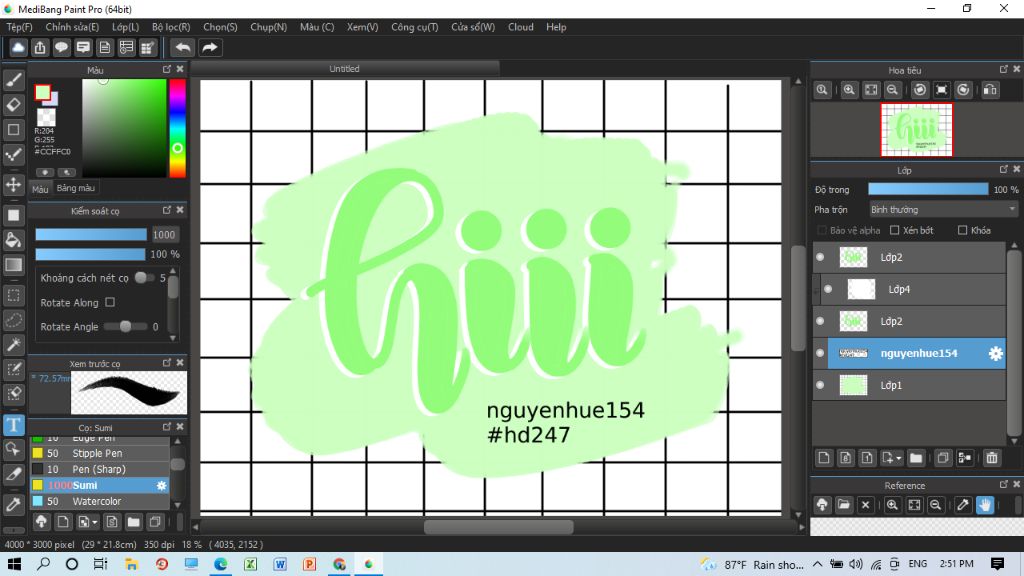
Task: Zoom in the Navigator view
Action: [848, 90]
